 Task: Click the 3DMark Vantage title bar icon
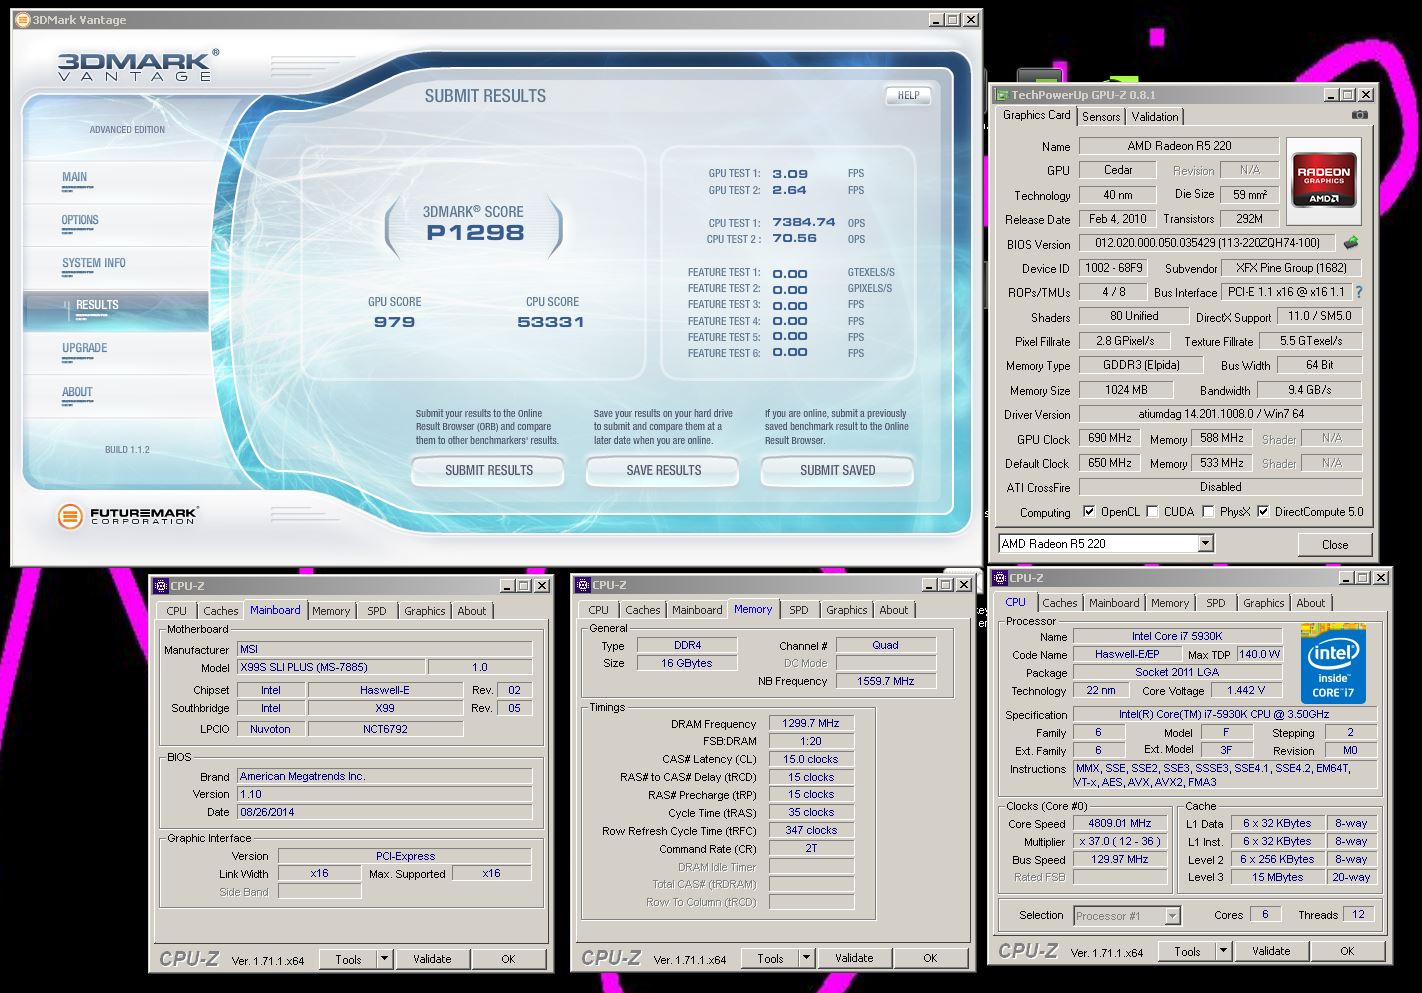click(x=23, y=19)
